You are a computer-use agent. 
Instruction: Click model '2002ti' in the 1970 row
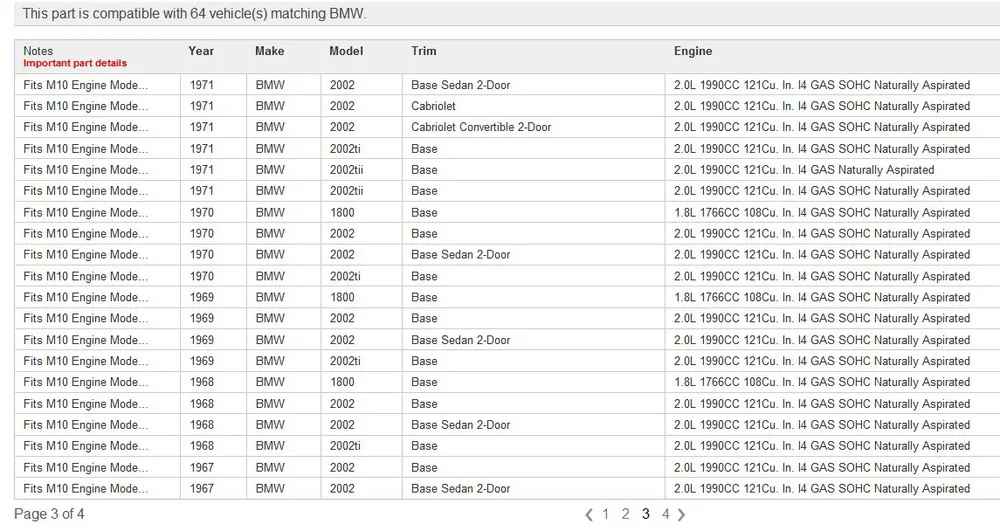345,276
